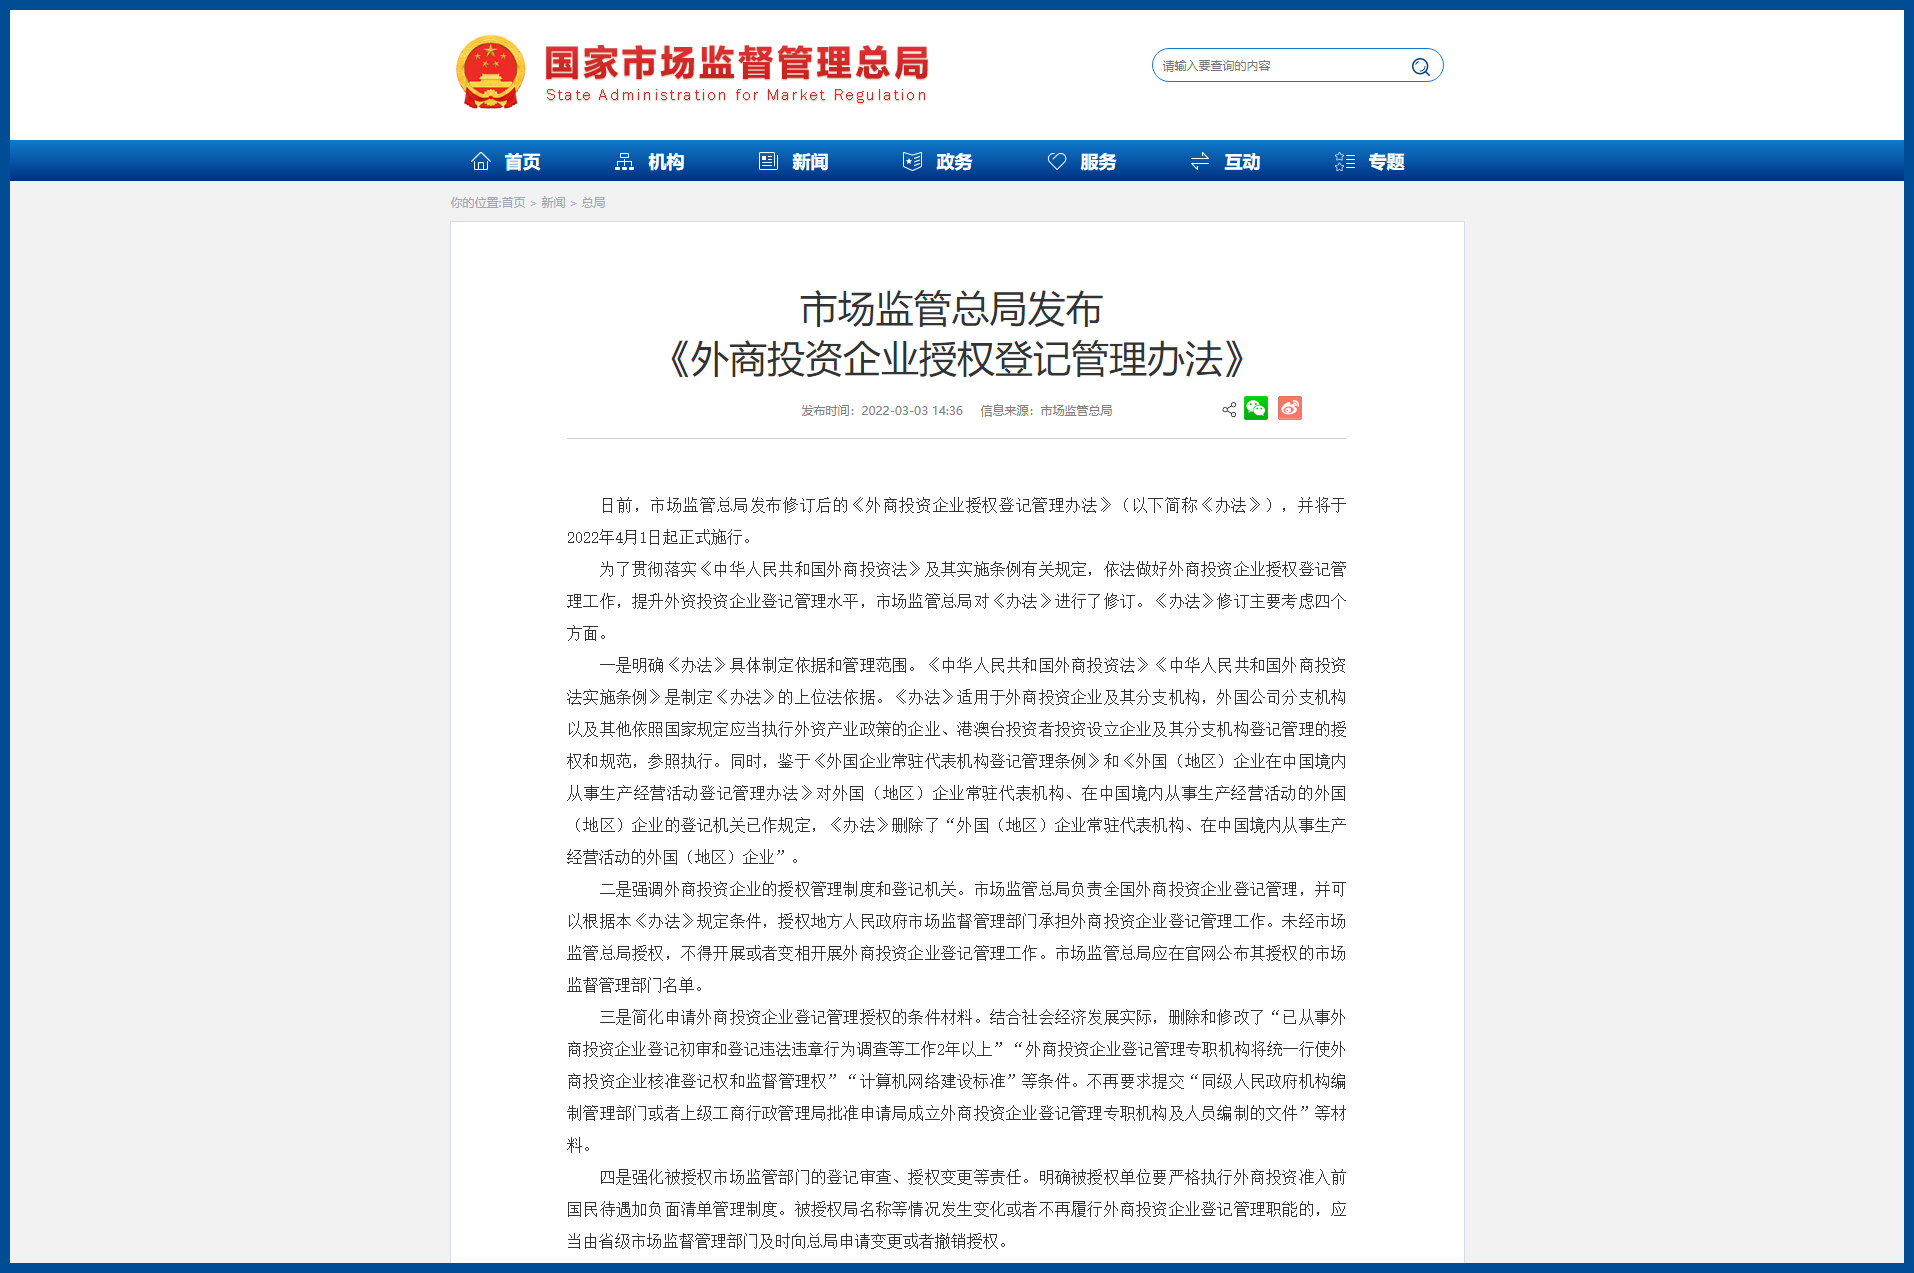Screen dimensions: 1914x1273
Task: Open the 首页 navigation menu item
Action: point(522,162)
